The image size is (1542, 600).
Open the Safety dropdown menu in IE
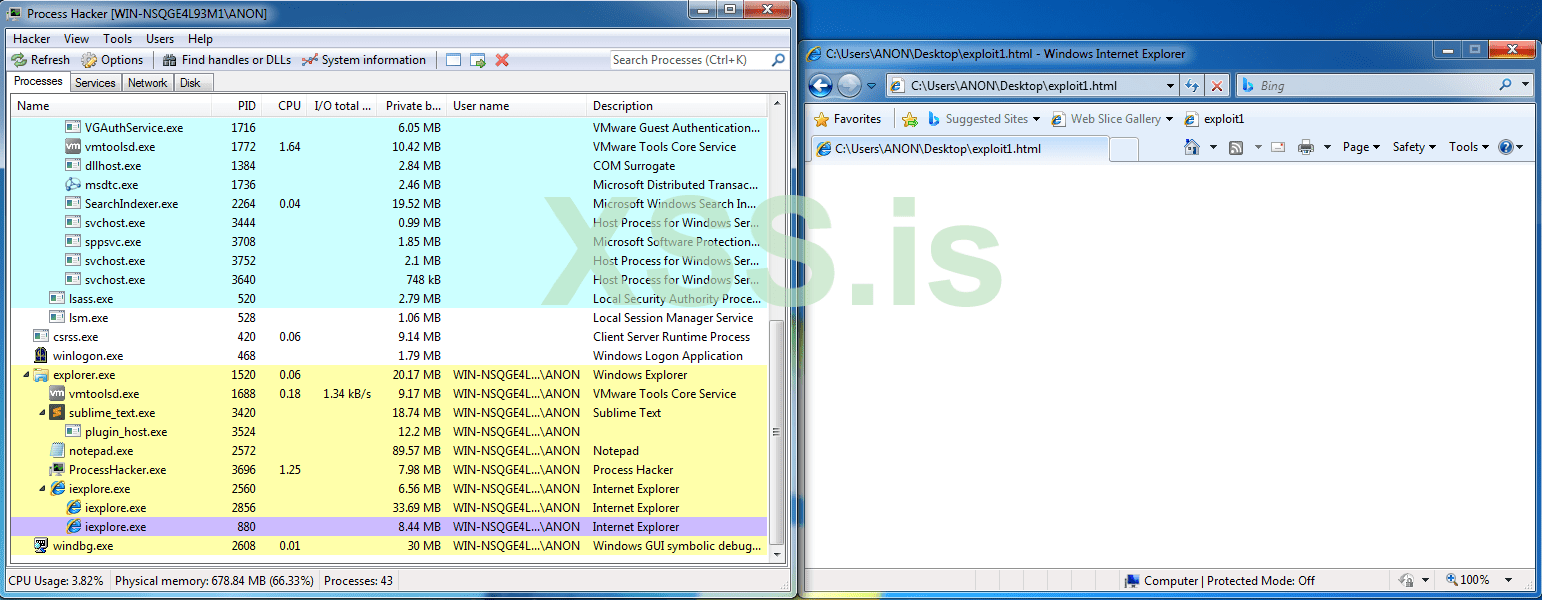[1415, 147]
